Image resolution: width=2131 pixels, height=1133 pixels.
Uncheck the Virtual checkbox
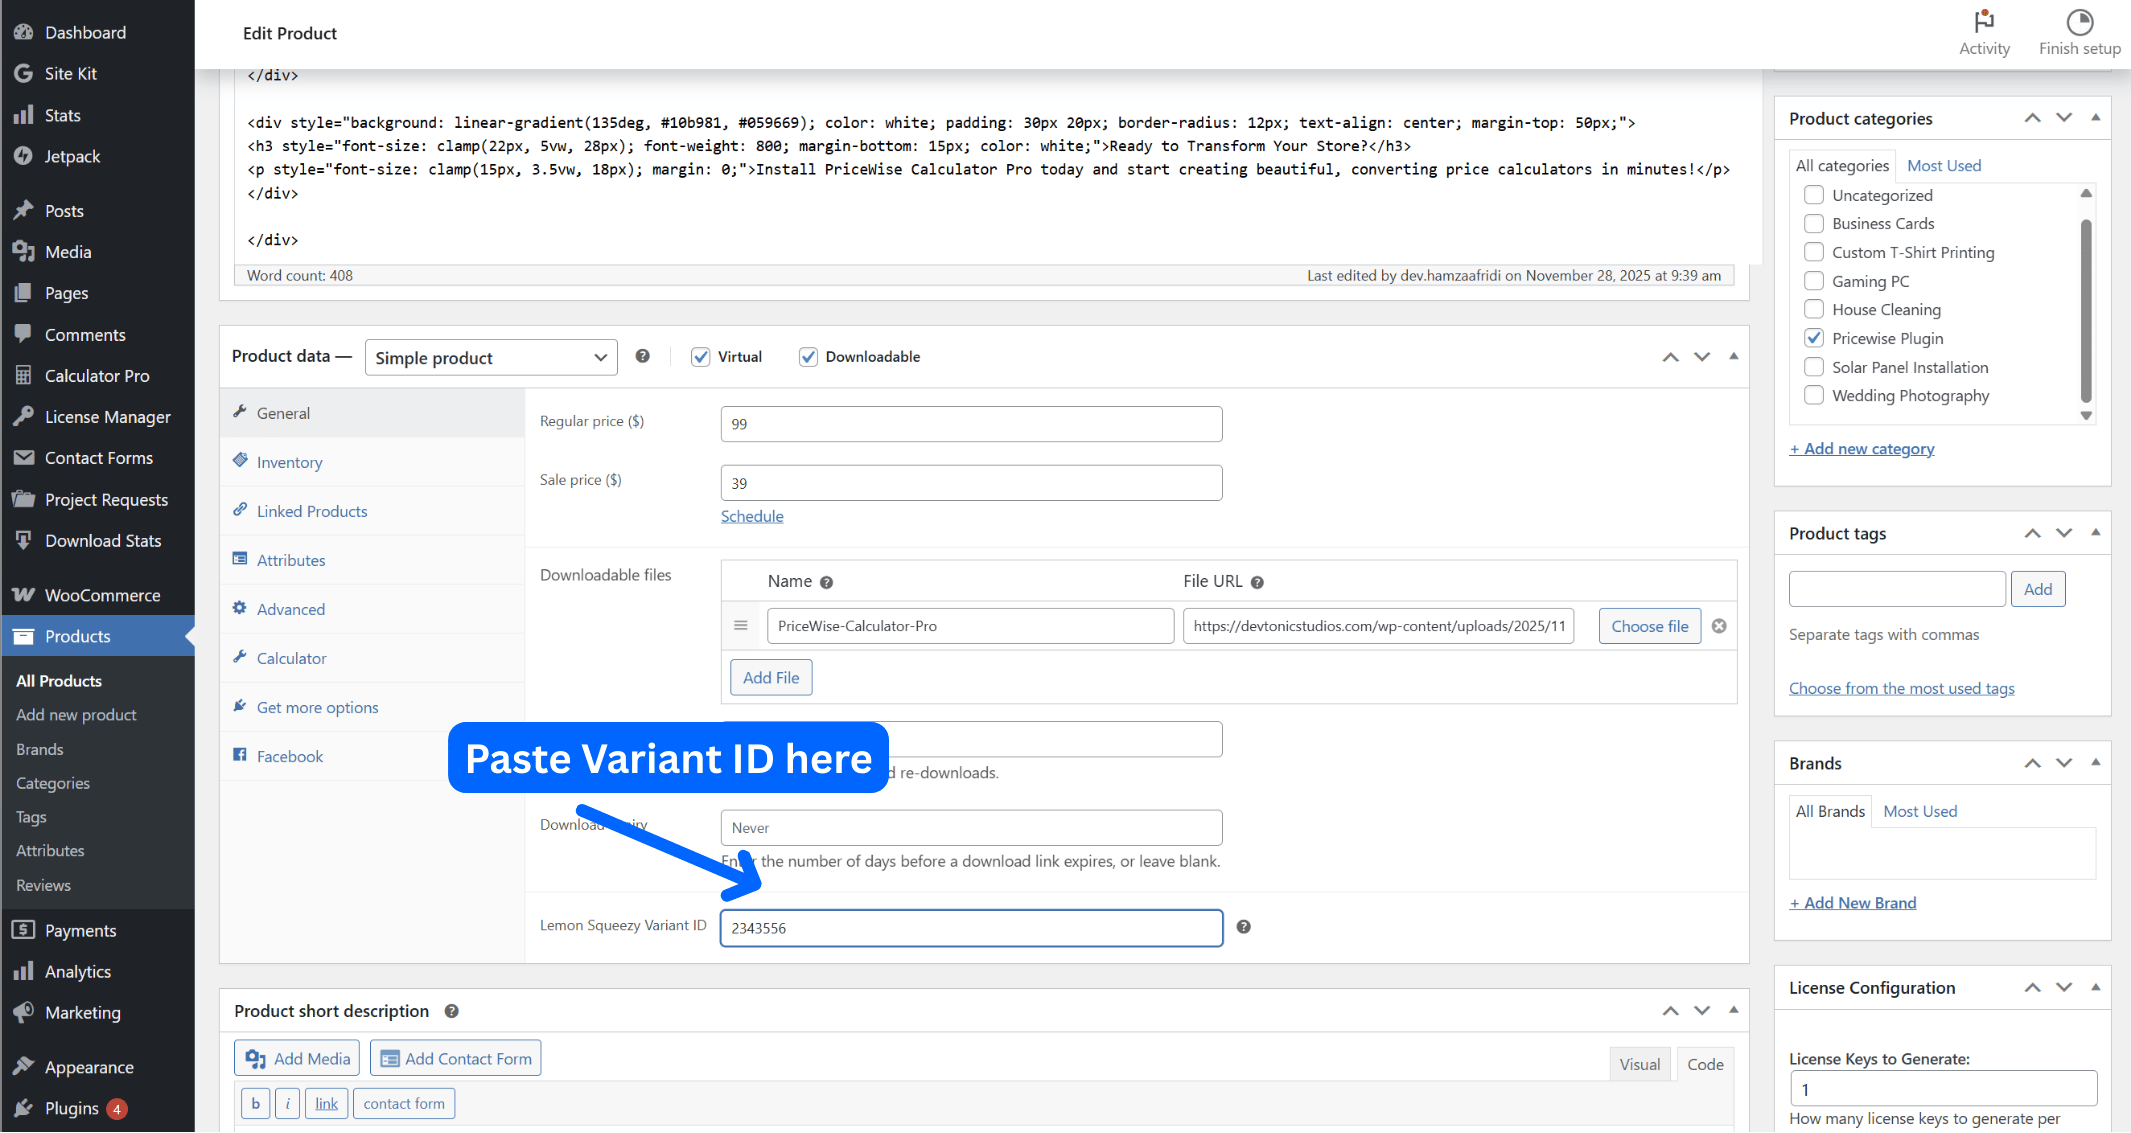[701, 356]
